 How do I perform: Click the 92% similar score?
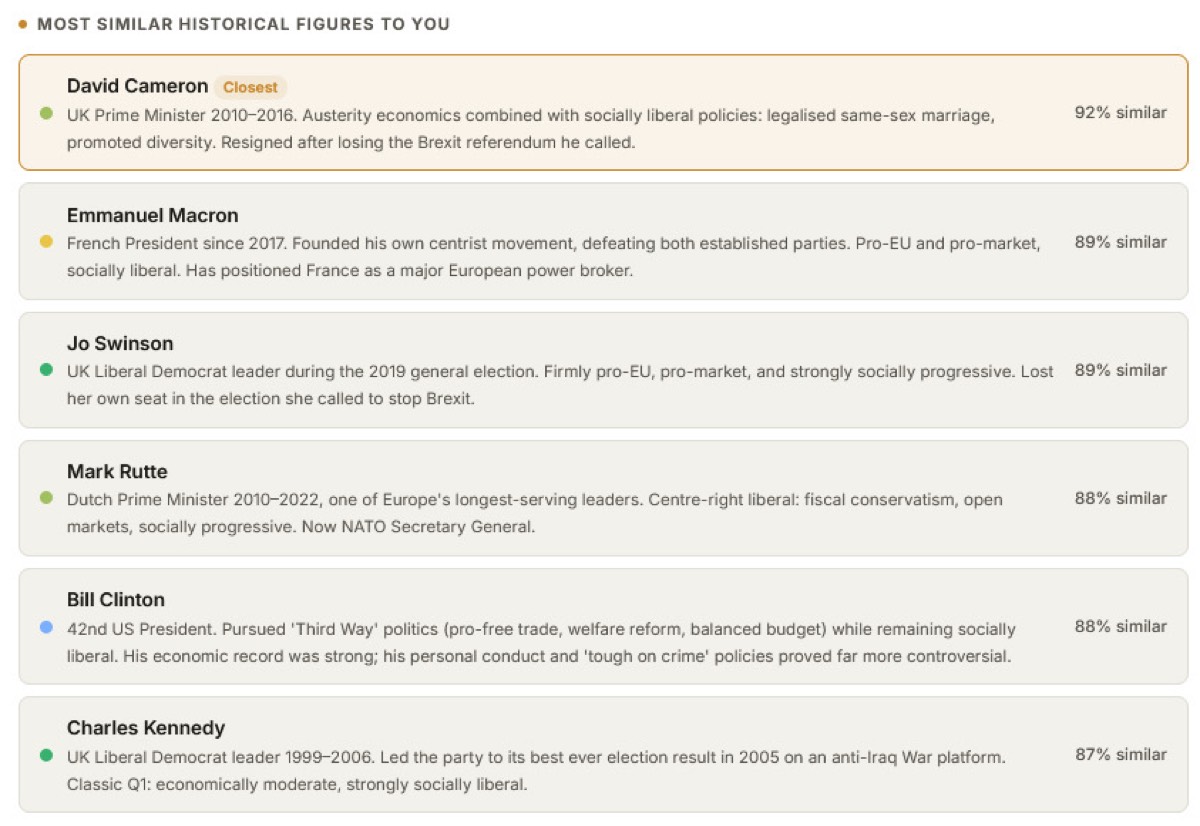point(1120,113)
